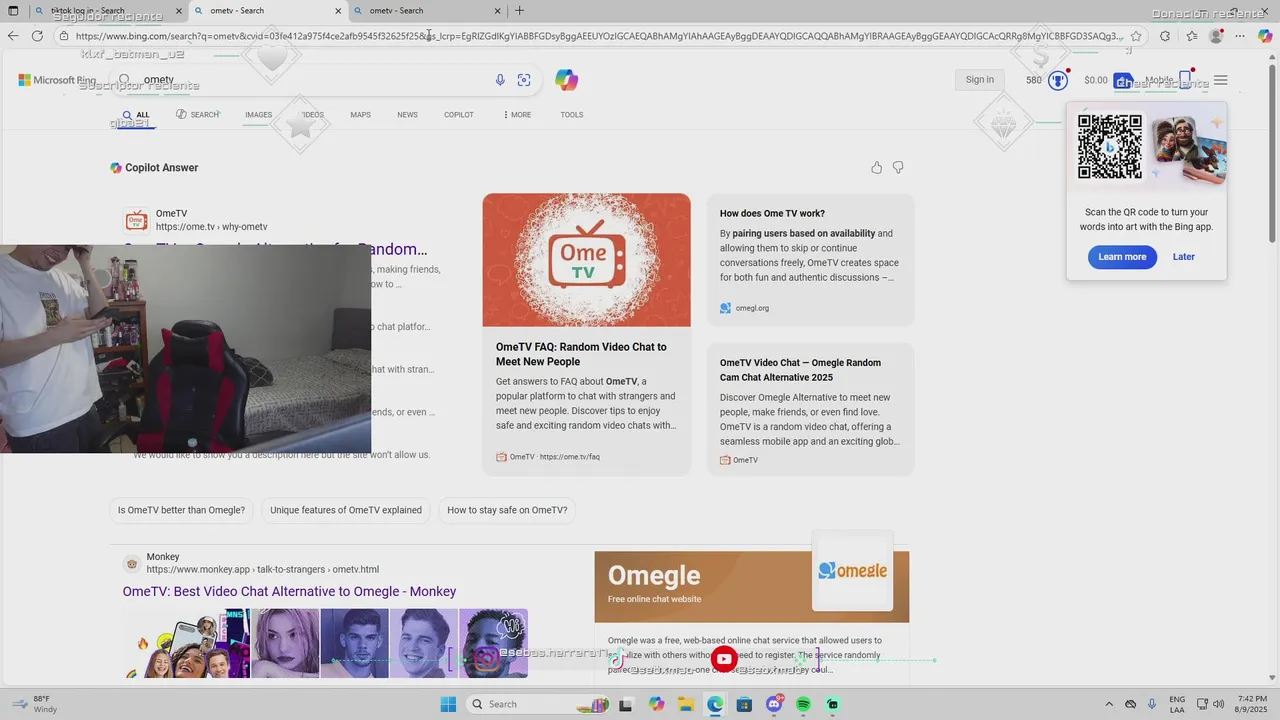Open Monkey result first image thumbnail
The width and height of the screenshot is (1280, 720).
coord(186,643)
